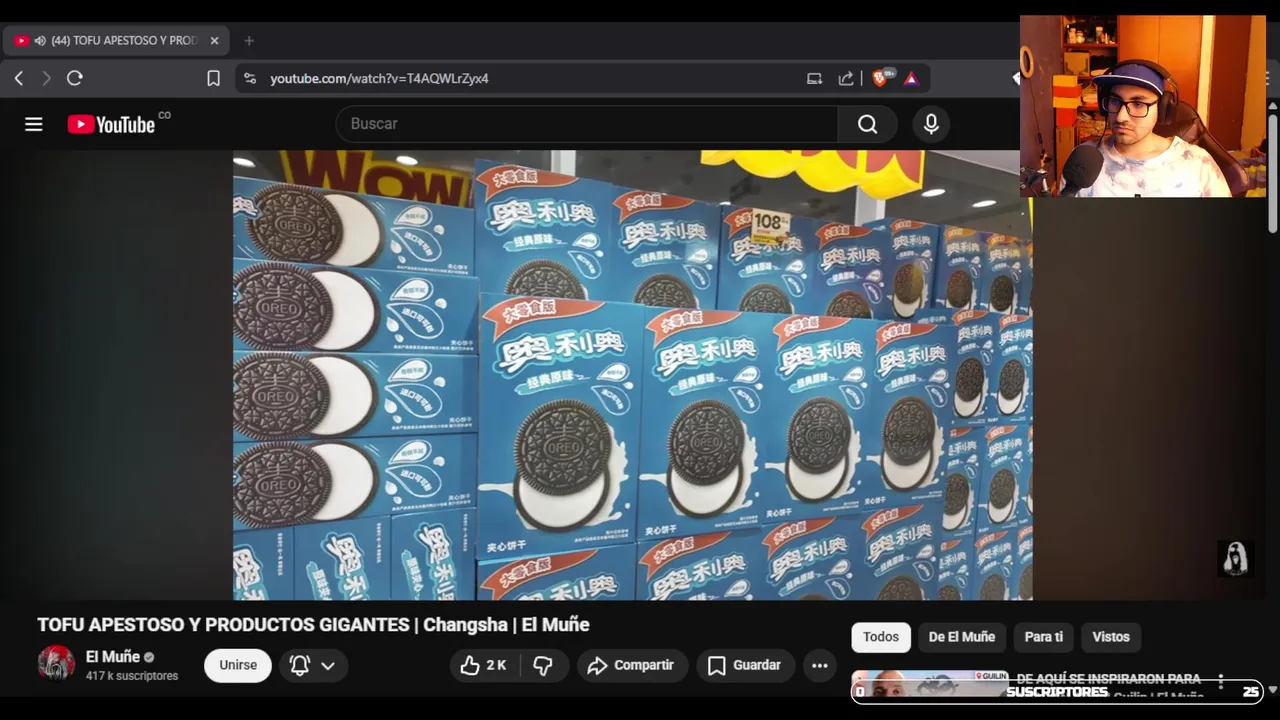Select the Vistos filter chip
Image resolution: width=1280 pixels, height=720 pixels.
[x=1111, y=637]
